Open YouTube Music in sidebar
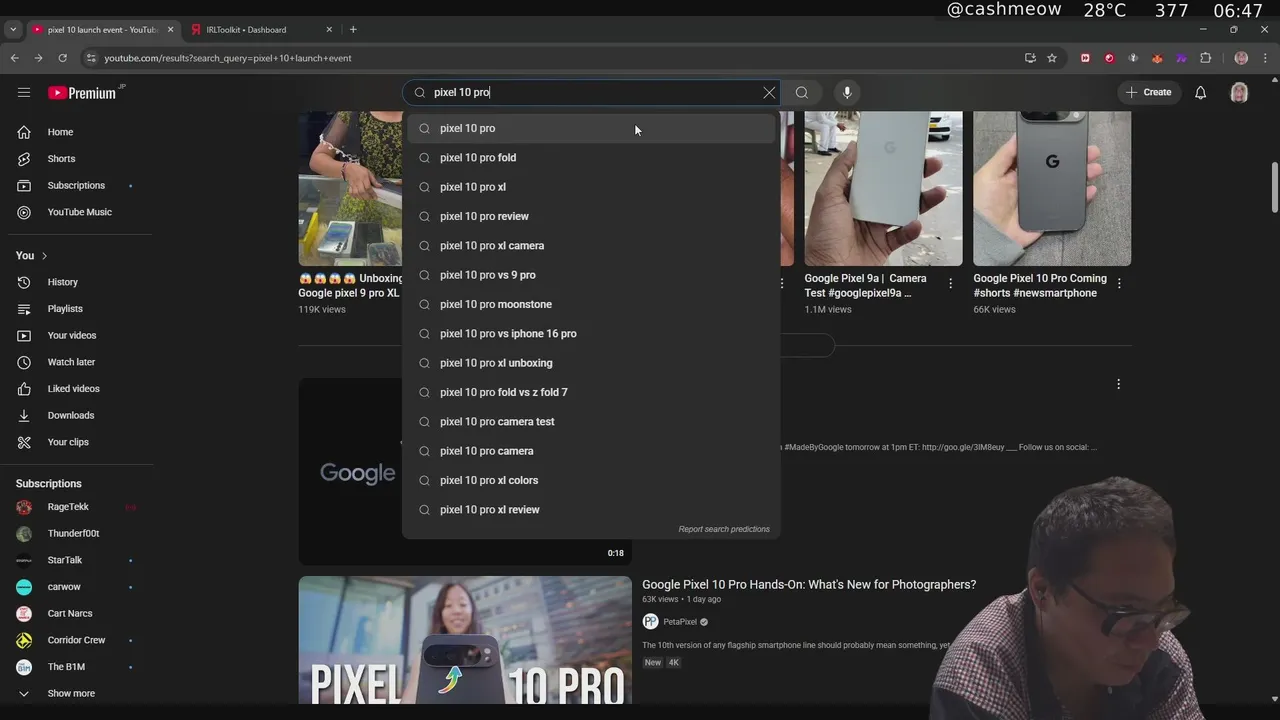This screenshot has width=1280, height=720. click(x=78, y=212)
